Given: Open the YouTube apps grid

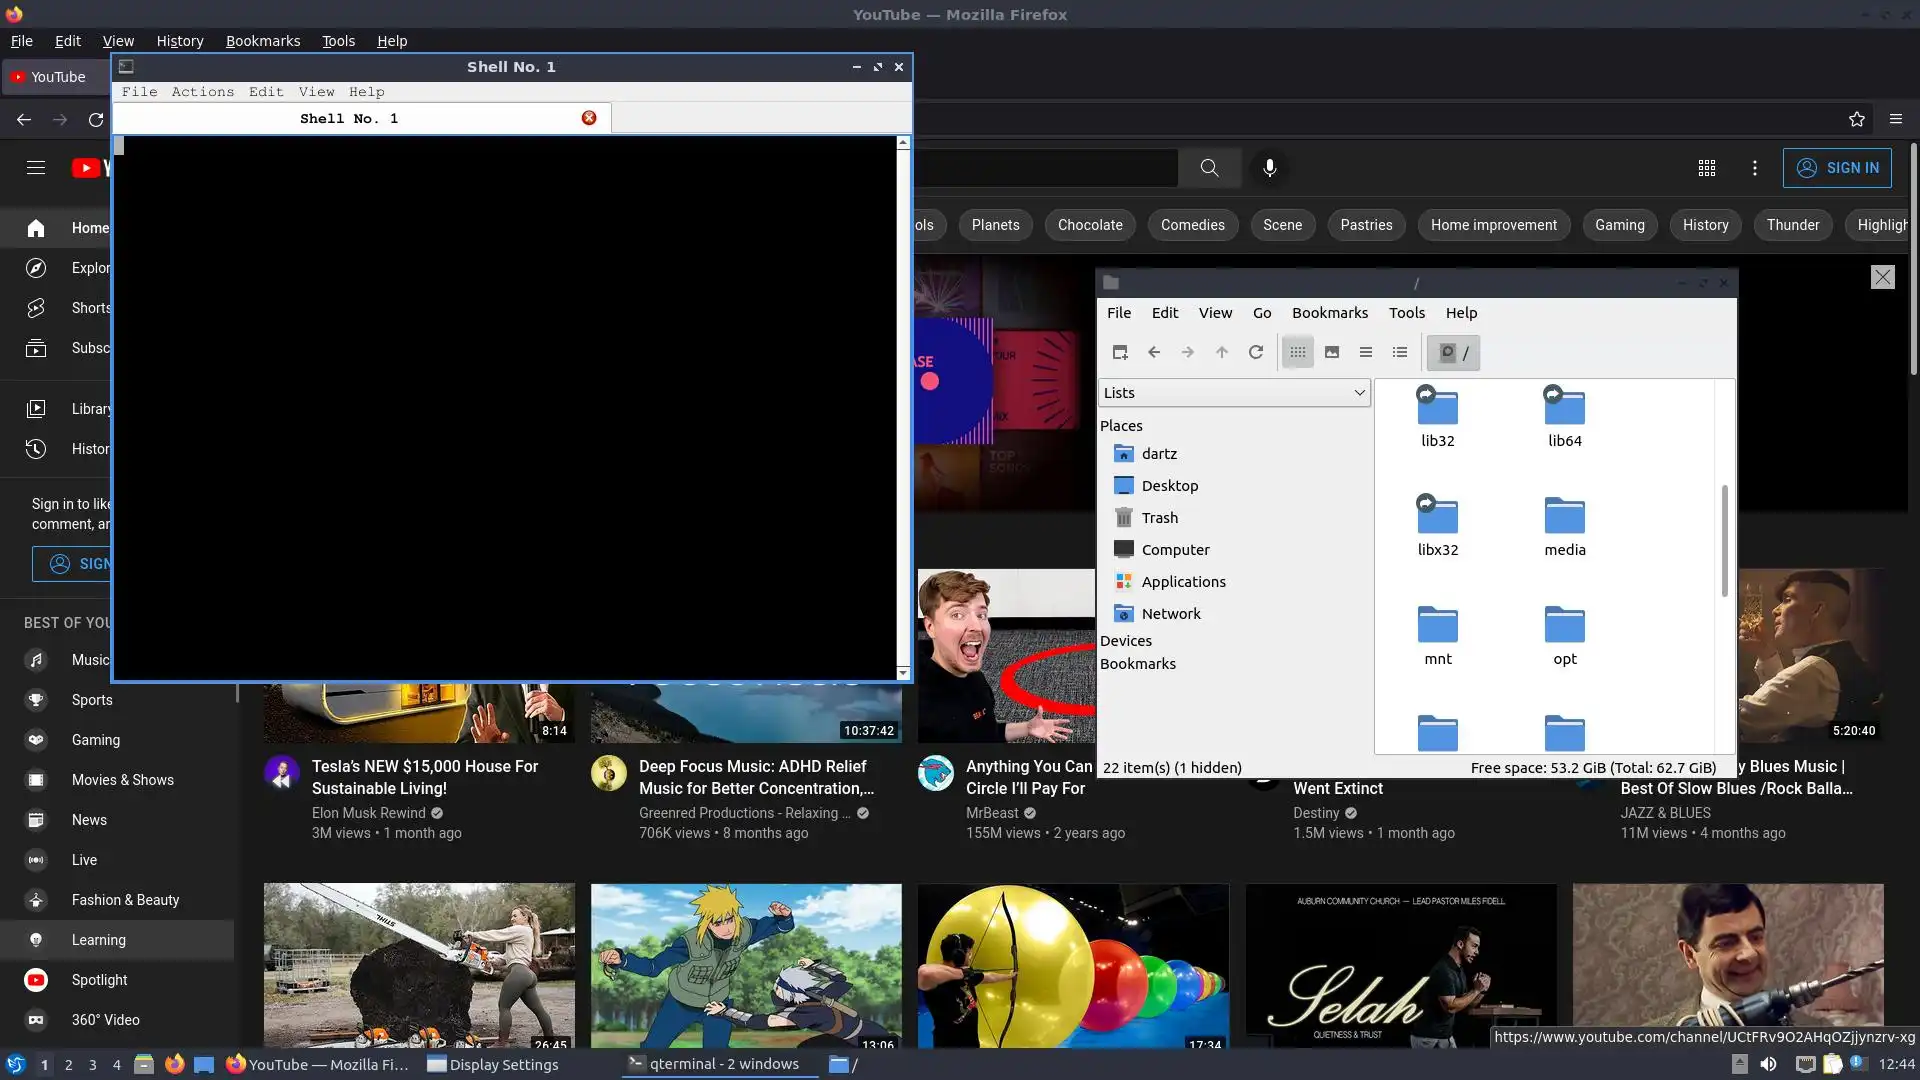Looking at the screenshot, I should coord(1707,168).
